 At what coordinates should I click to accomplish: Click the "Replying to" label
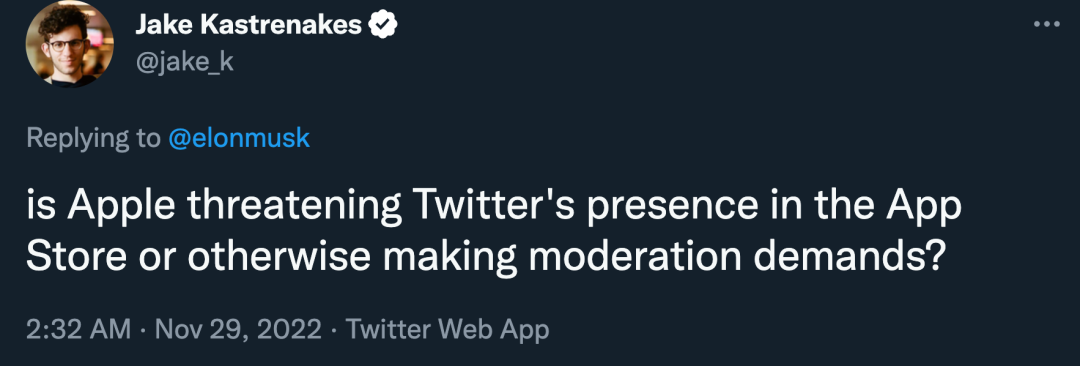click(93, 139)
